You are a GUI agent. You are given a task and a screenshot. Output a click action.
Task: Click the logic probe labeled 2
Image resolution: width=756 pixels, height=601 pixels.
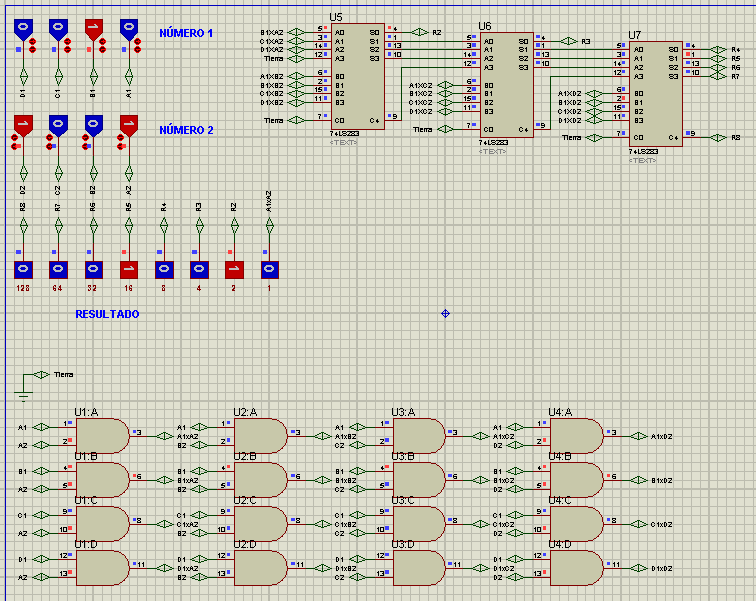(x=234, y=269)
